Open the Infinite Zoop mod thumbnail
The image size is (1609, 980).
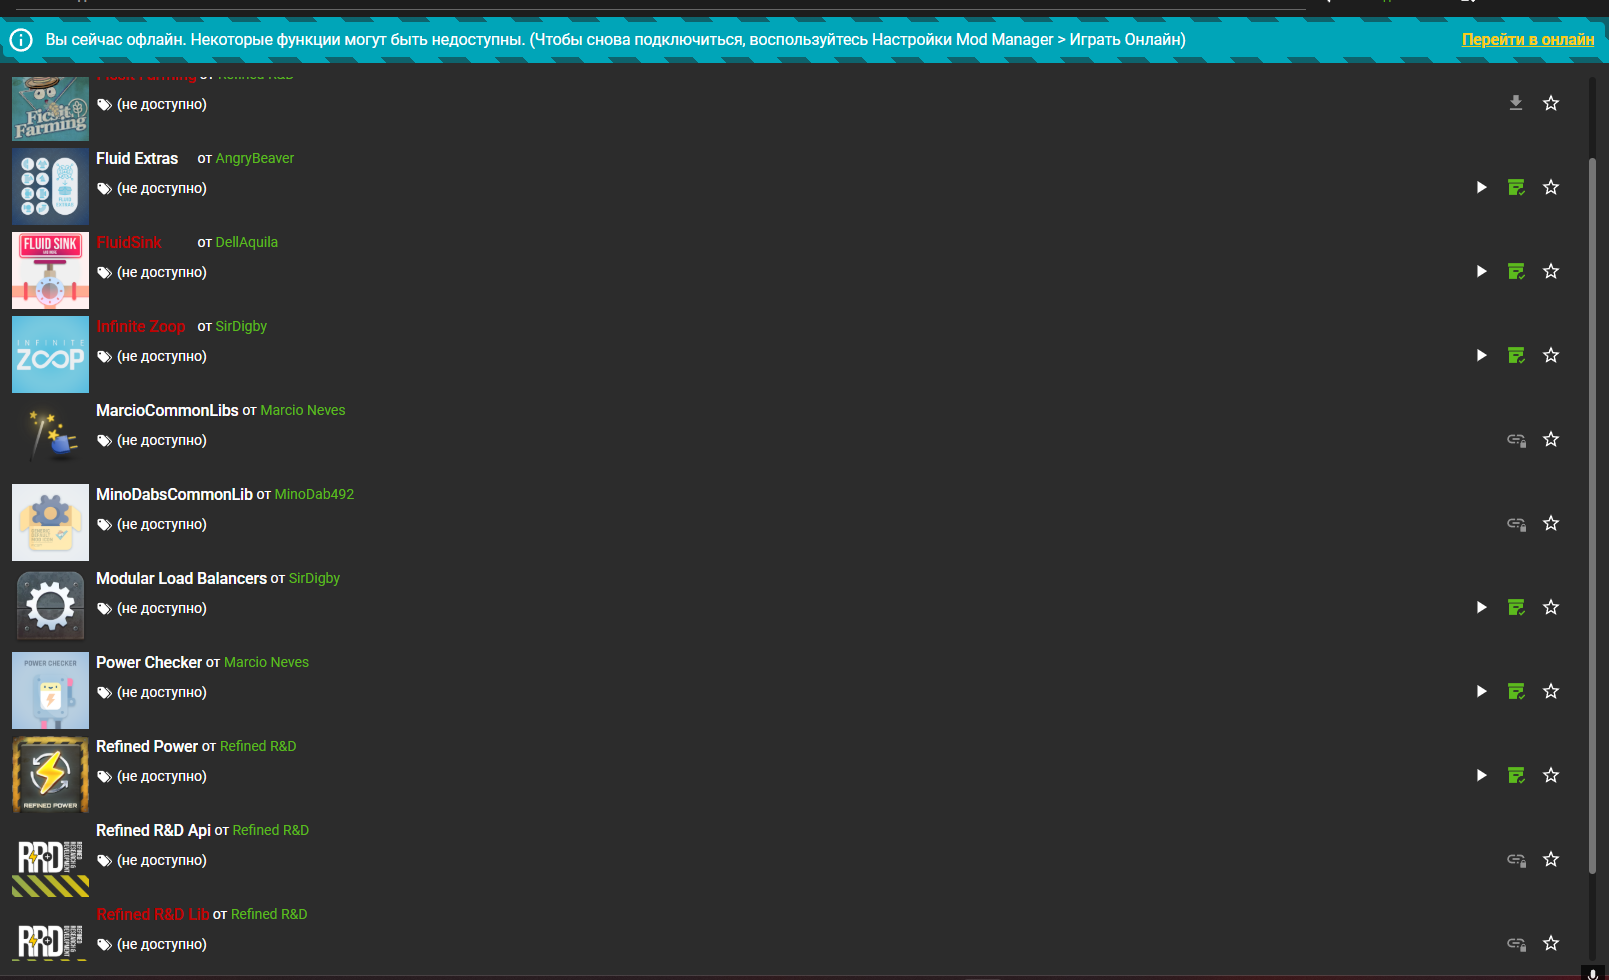click(50, 354)
